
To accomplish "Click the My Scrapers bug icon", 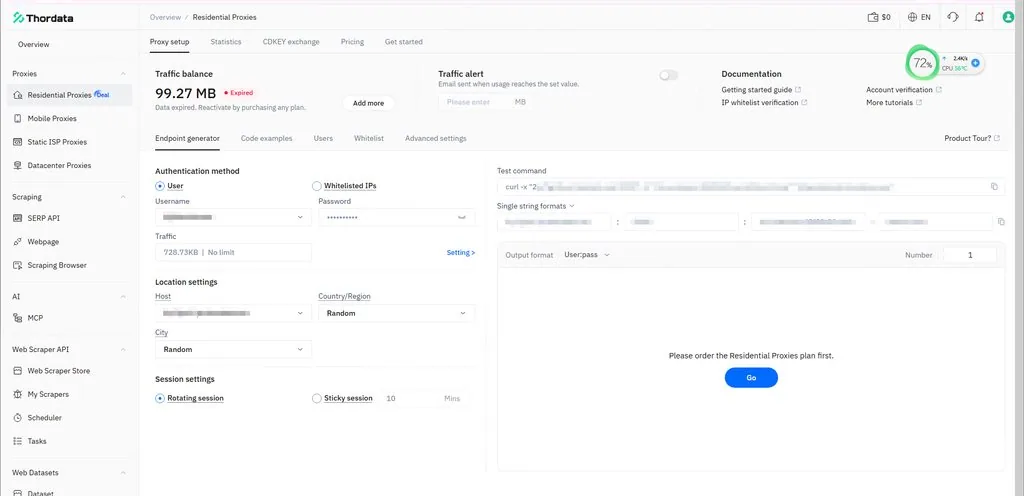I will point(18,395).
